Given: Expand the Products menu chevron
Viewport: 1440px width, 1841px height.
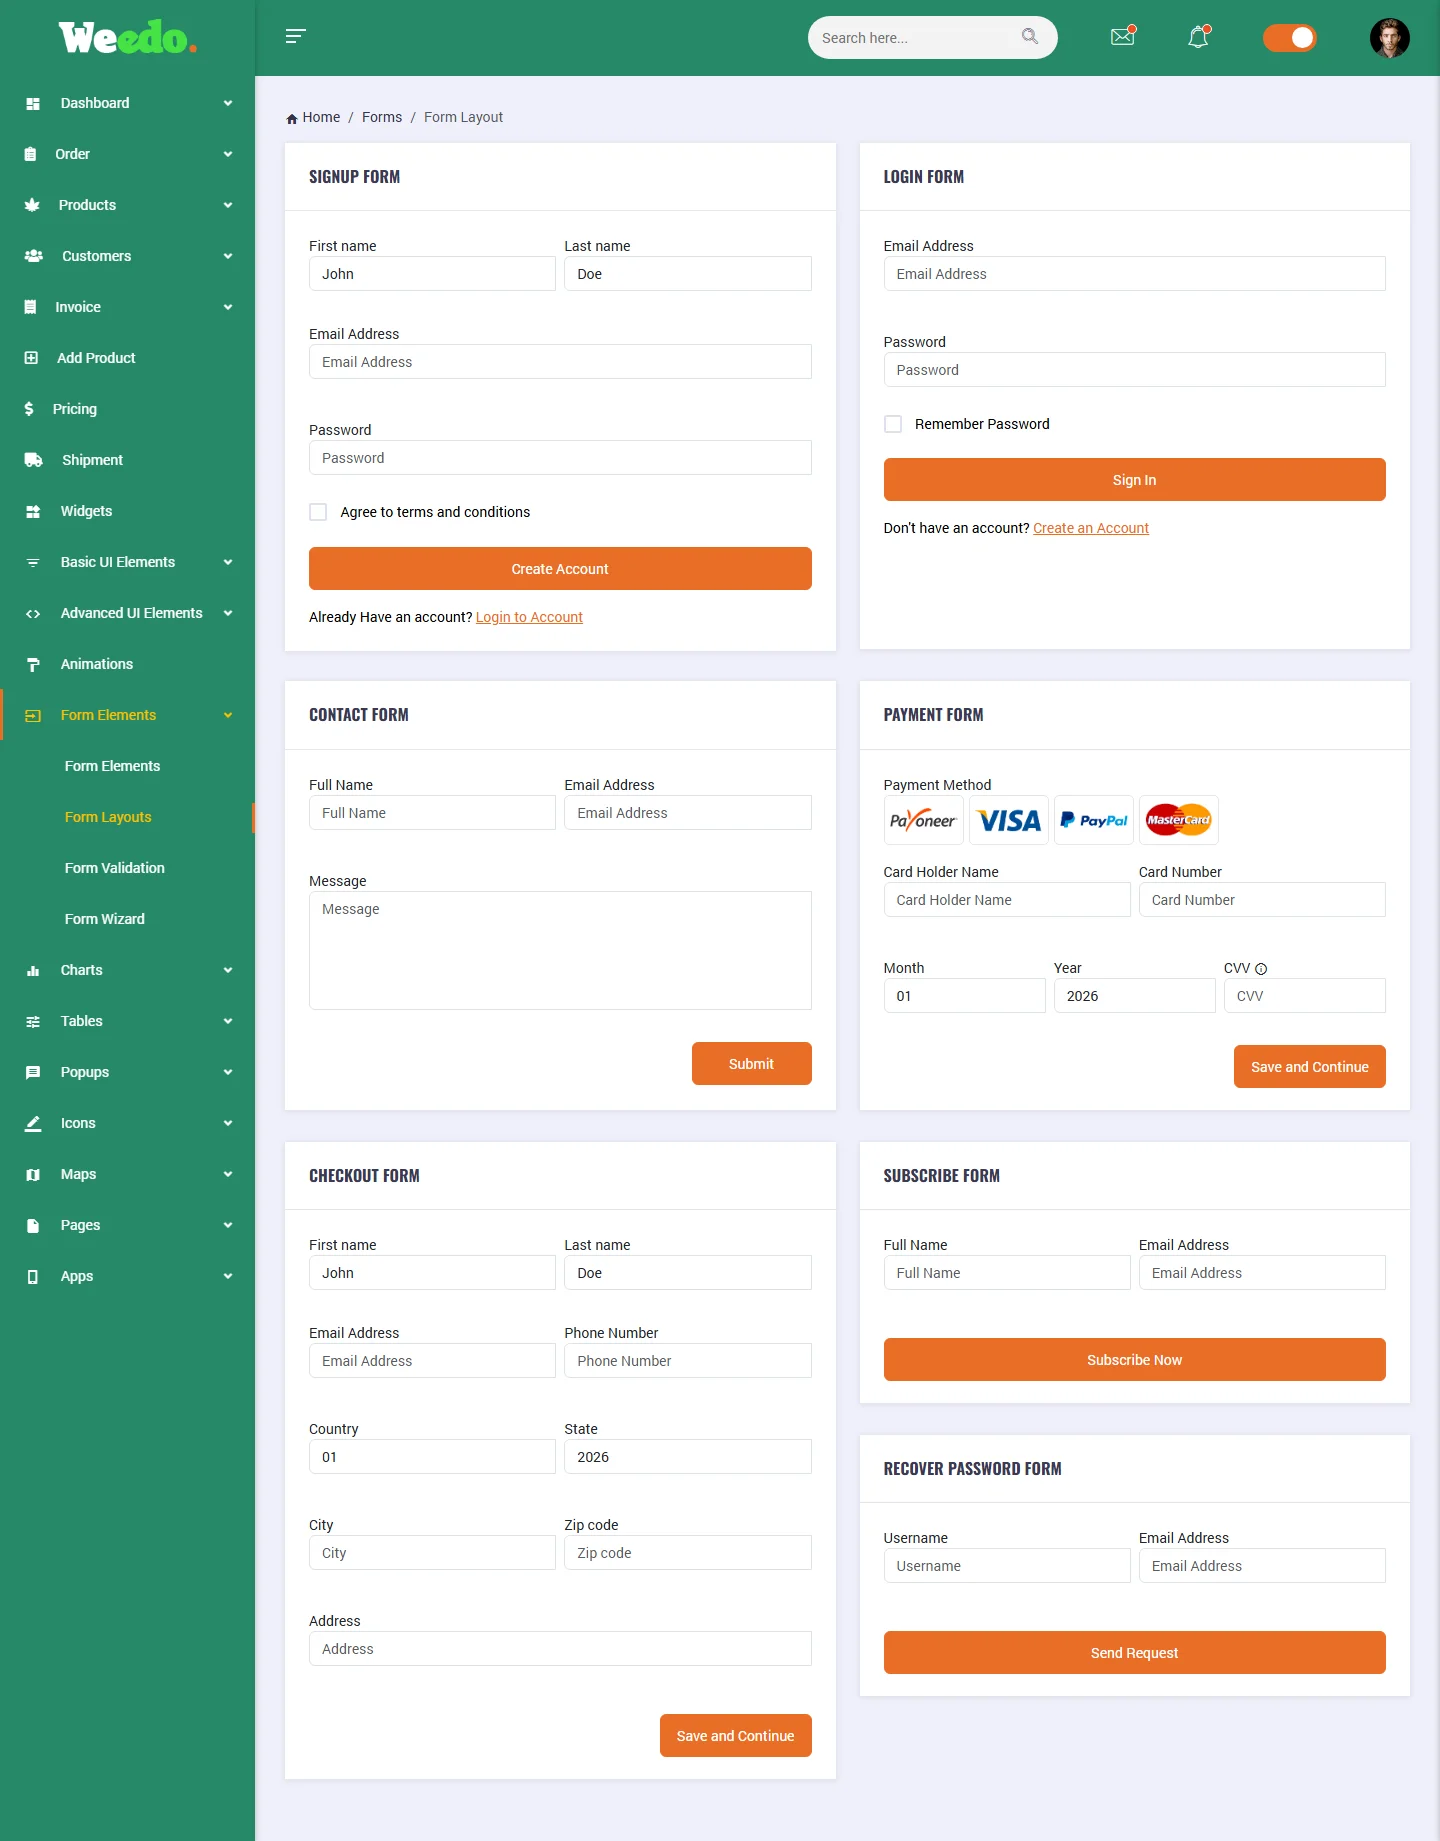Looking at the screenshot, I should tap(228, 205).
